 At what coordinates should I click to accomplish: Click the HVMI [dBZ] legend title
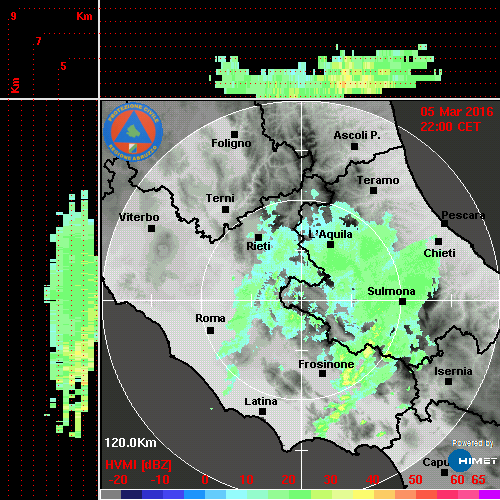[x=138, y=465]
